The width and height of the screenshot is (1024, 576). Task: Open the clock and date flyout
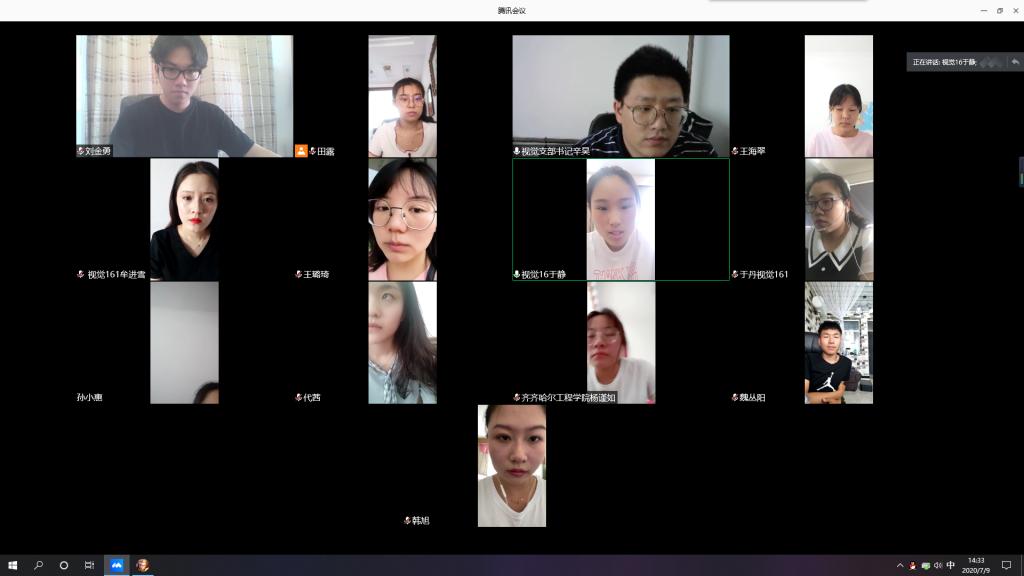point(975,565)
